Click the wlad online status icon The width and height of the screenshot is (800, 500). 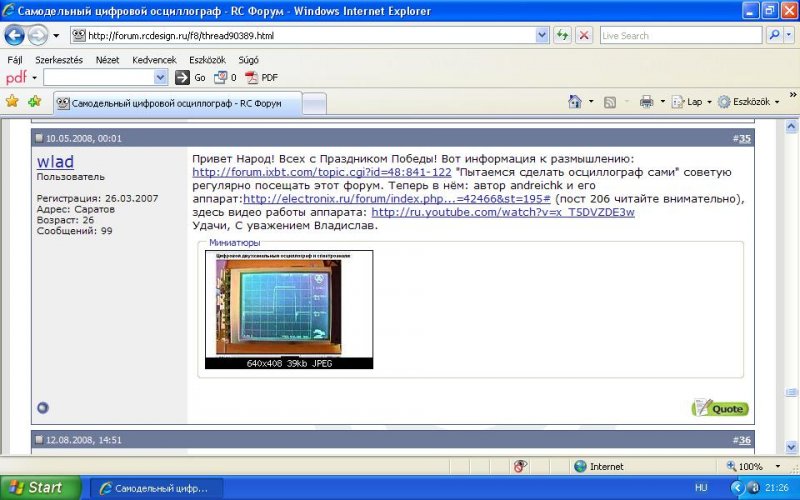43,408
